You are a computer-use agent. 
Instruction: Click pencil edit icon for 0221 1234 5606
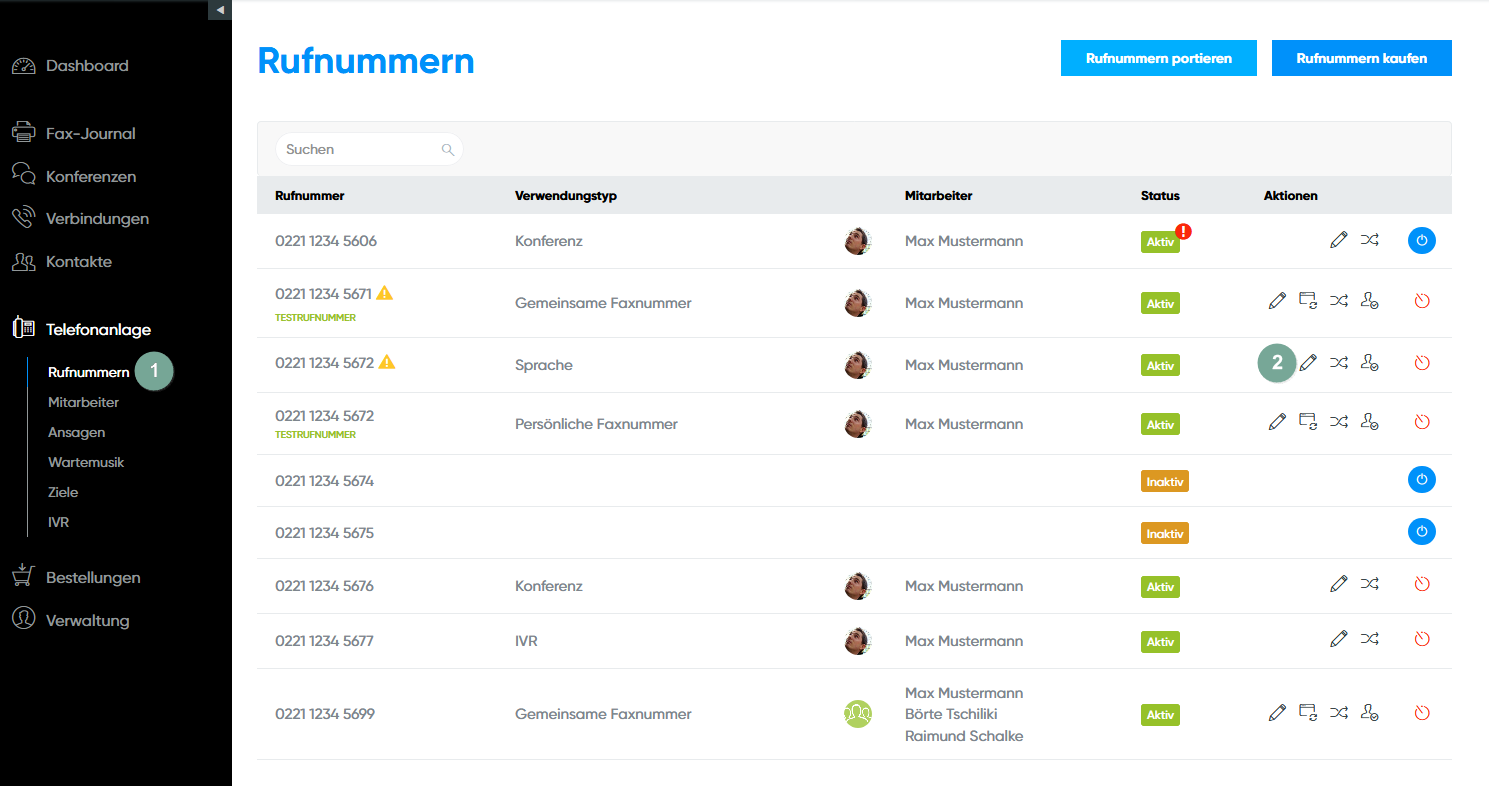1339,240
